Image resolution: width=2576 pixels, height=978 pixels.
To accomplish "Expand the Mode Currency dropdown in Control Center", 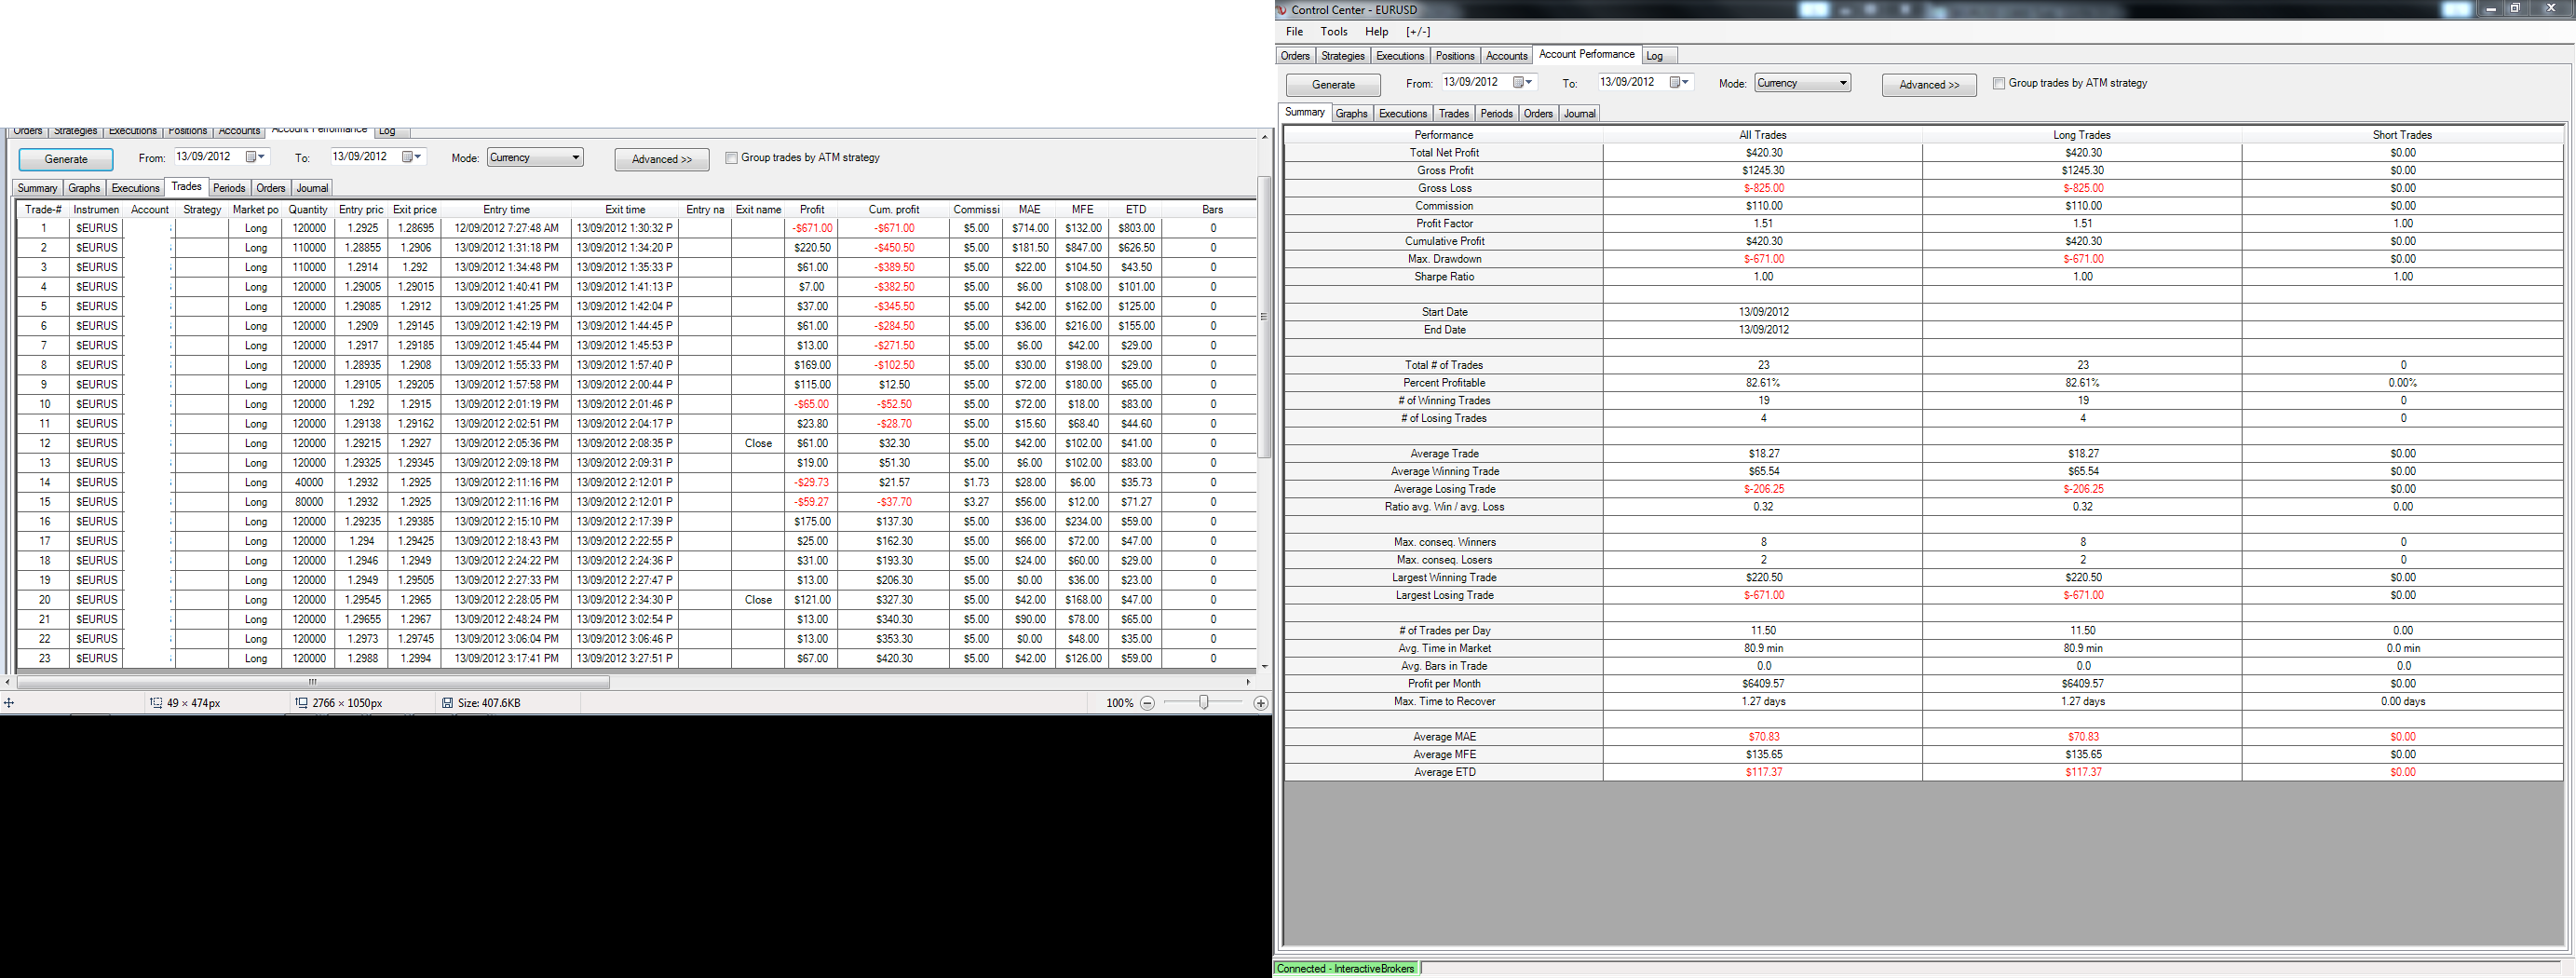I will (x=1843, y=83).
